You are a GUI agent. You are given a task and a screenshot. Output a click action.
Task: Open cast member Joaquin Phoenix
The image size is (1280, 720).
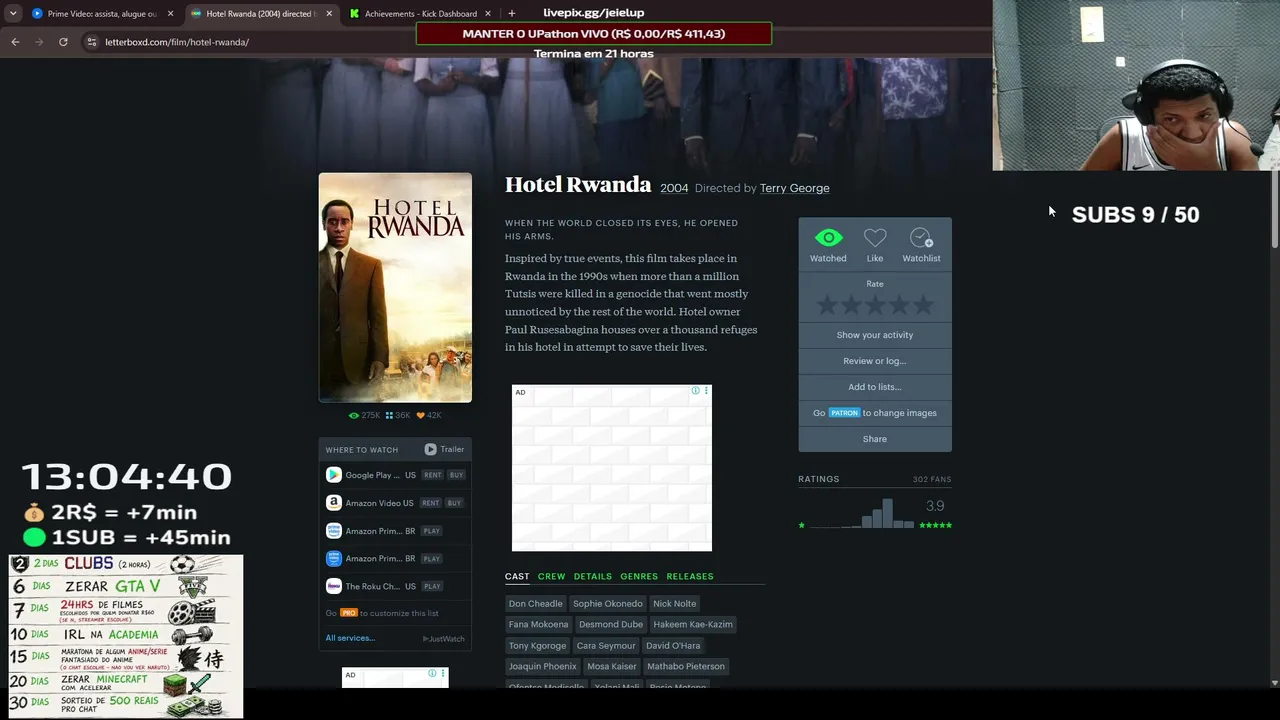point(543,666)
